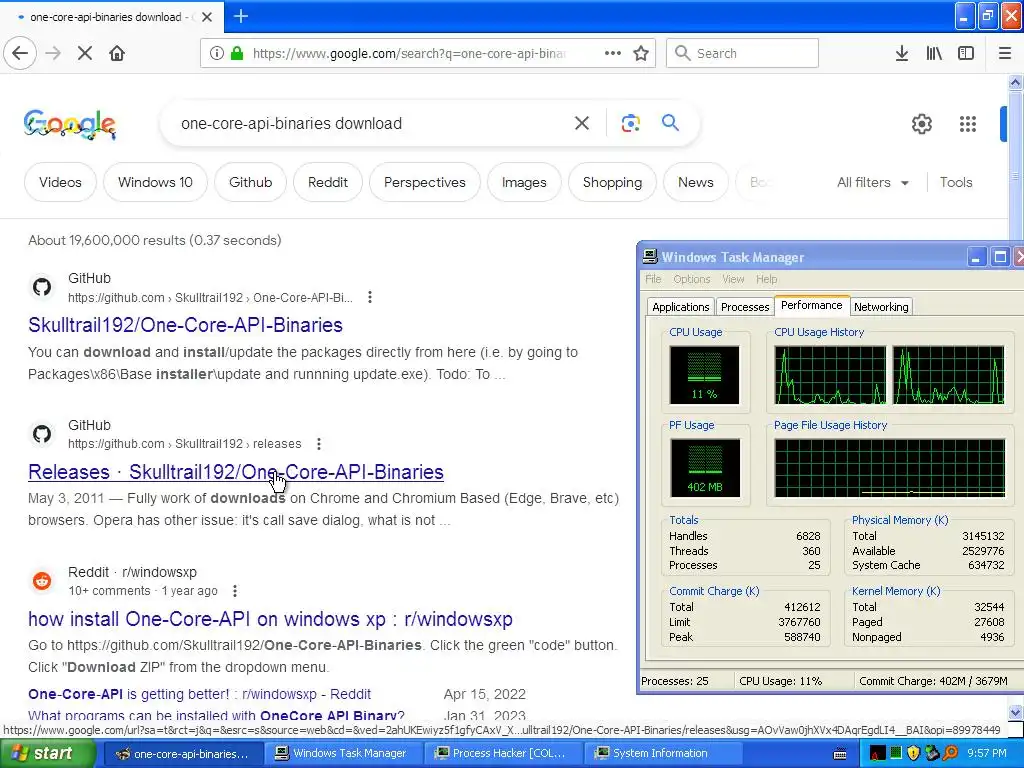This screenshot has width=1024, height=768.
Task: Select the Performance tab in Task Manager
Action: coord(812,306)
